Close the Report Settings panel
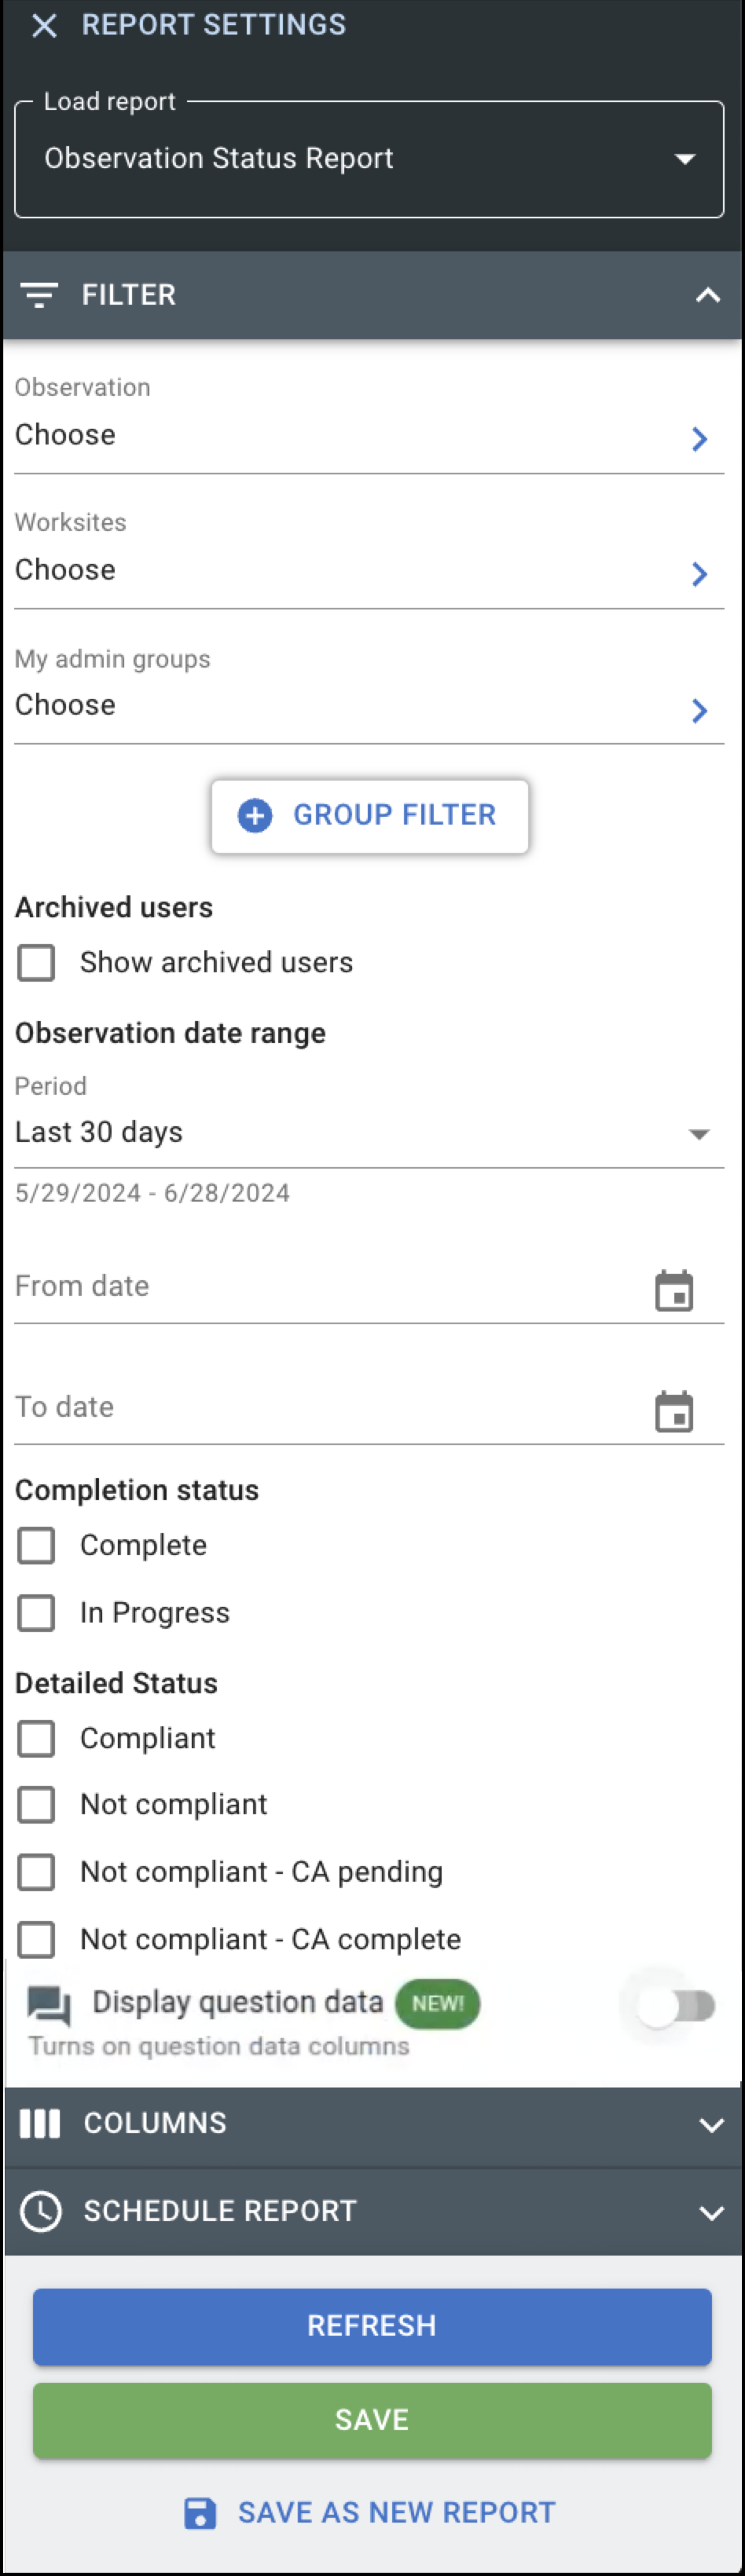745x2576 pixels. tap(44, 25)
